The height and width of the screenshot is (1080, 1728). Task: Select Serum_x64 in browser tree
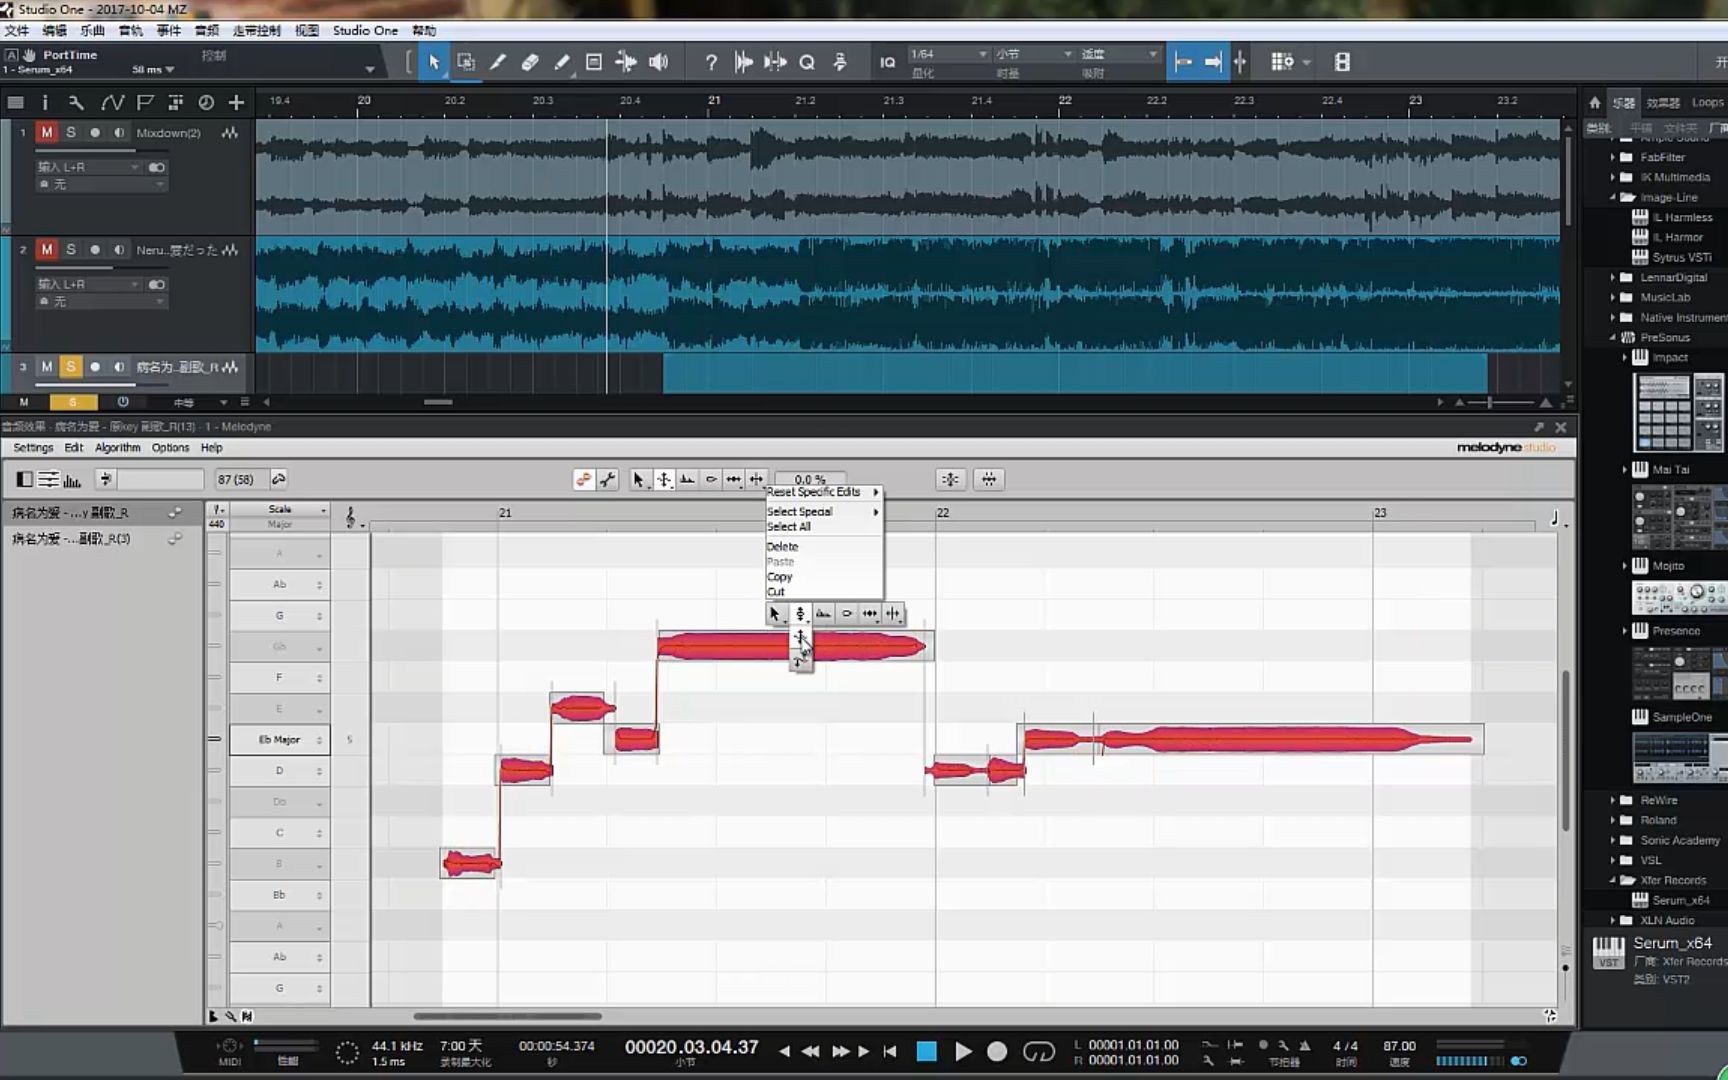pyautogui.click(x=1680, y=900)
